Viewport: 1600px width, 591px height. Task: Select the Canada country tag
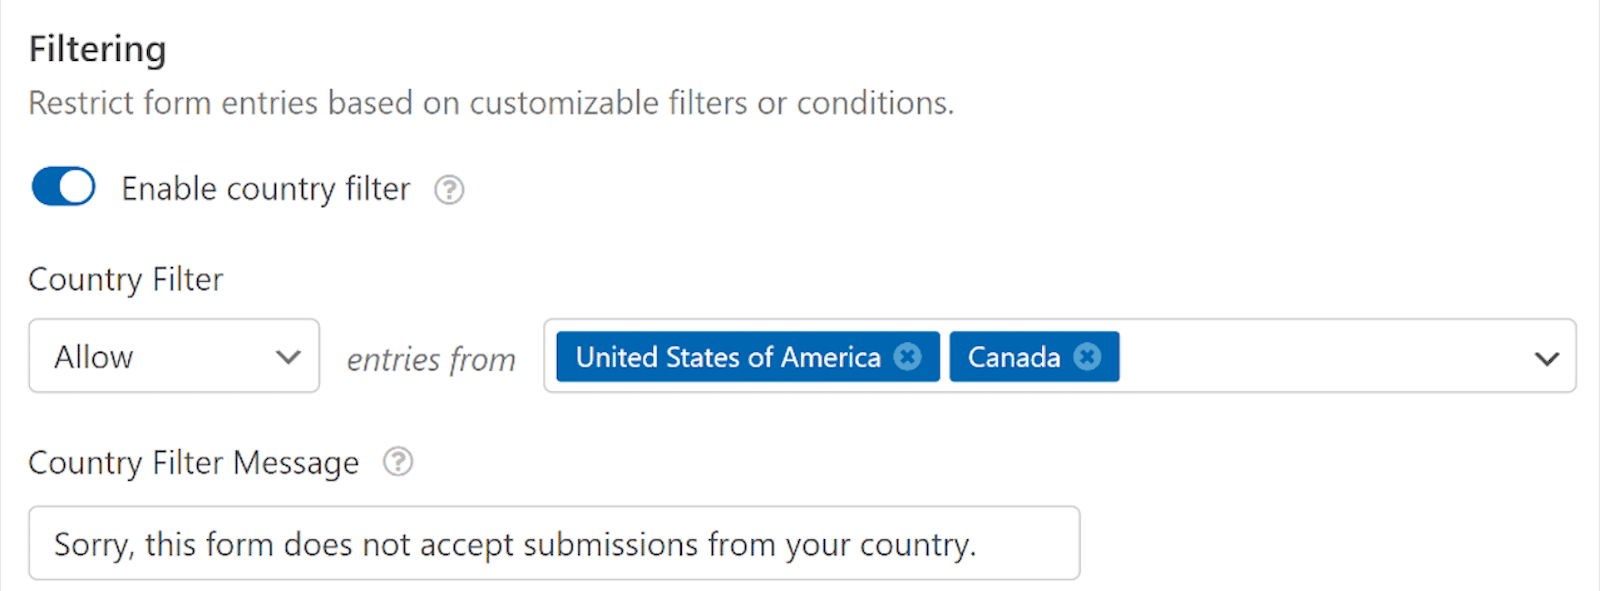1015,356
